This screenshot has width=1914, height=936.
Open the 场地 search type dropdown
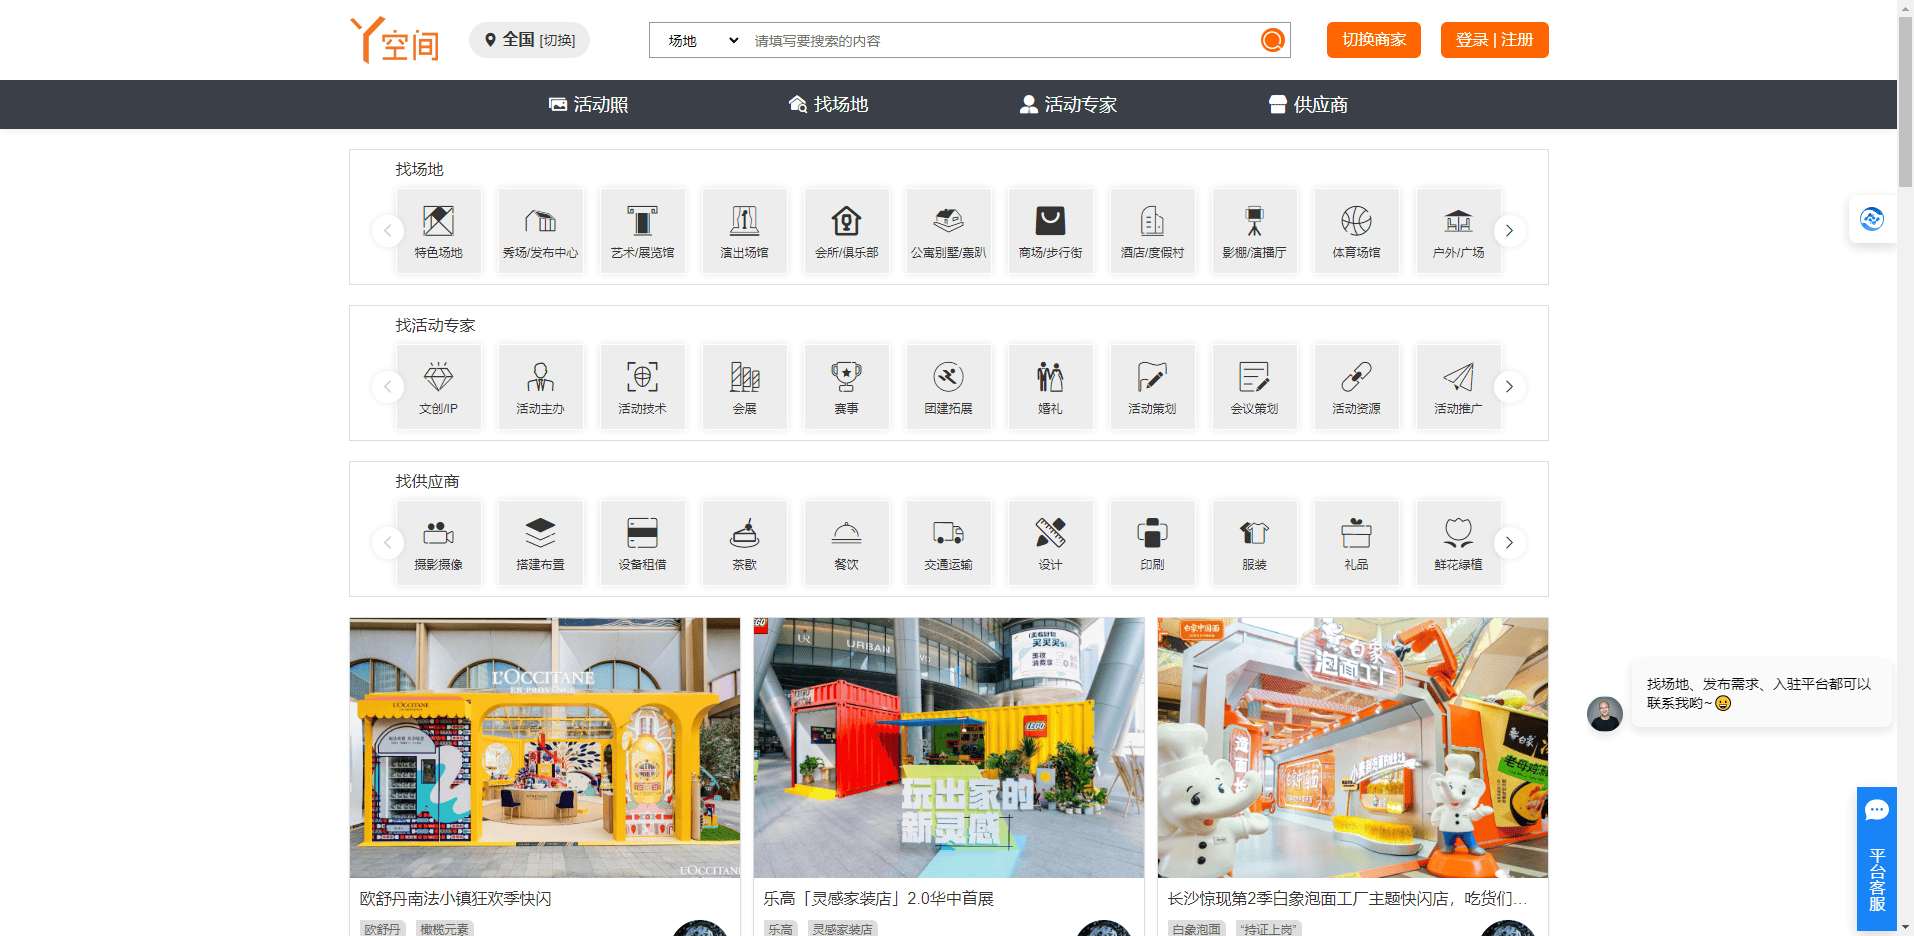click(703, 40)
